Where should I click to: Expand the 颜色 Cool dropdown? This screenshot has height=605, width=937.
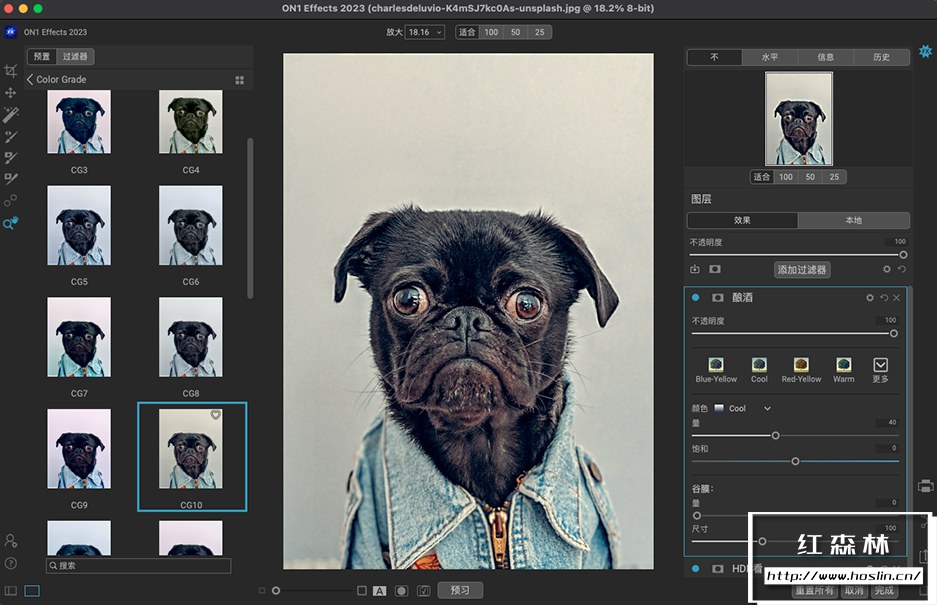tap(767, 408)
